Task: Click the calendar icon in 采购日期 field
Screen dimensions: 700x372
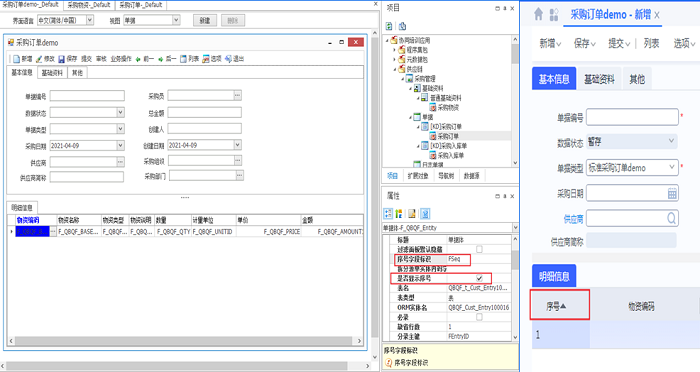Action: coord(672,193)
